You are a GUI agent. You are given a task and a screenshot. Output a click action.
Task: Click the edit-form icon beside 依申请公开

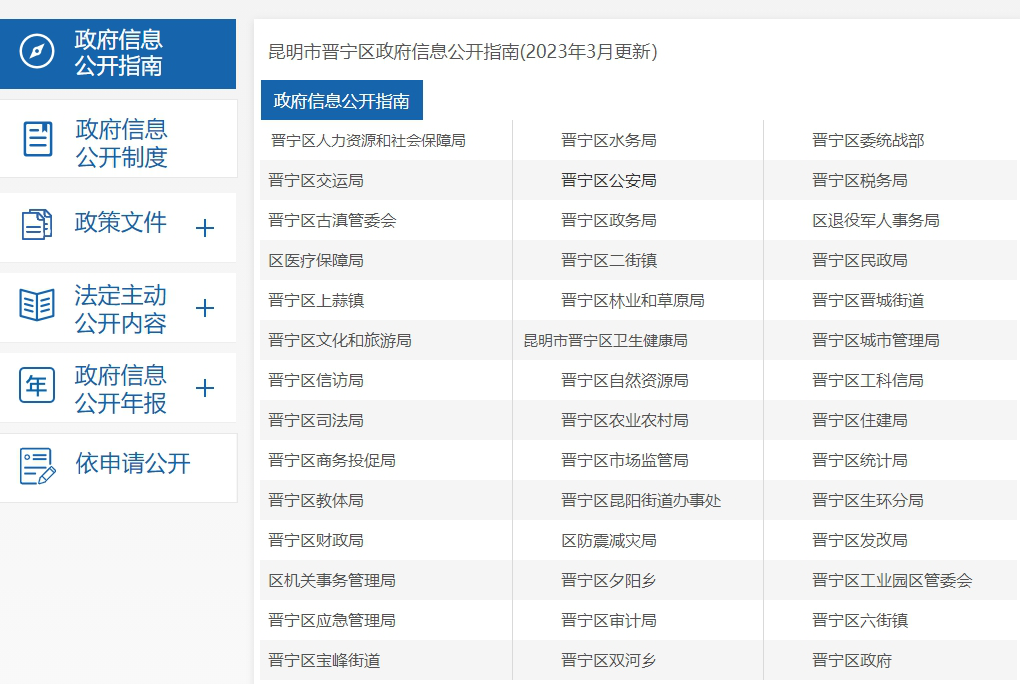coord(38,466)
